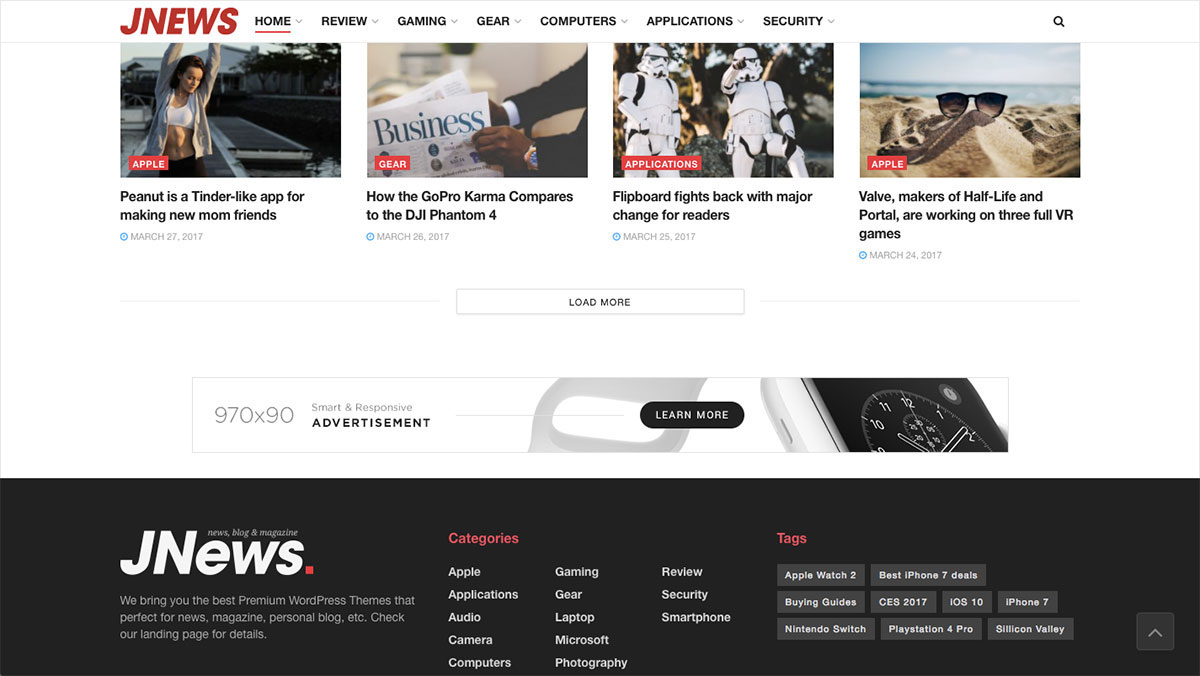Click the red APPLE badge on sunglasses photo

887,164
